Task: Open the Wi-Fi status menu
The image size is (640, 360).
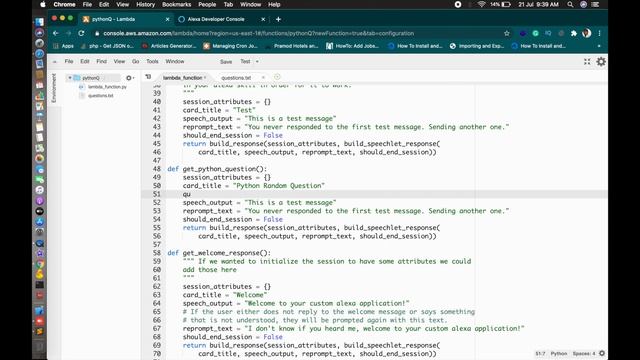Action: (482, 4)
